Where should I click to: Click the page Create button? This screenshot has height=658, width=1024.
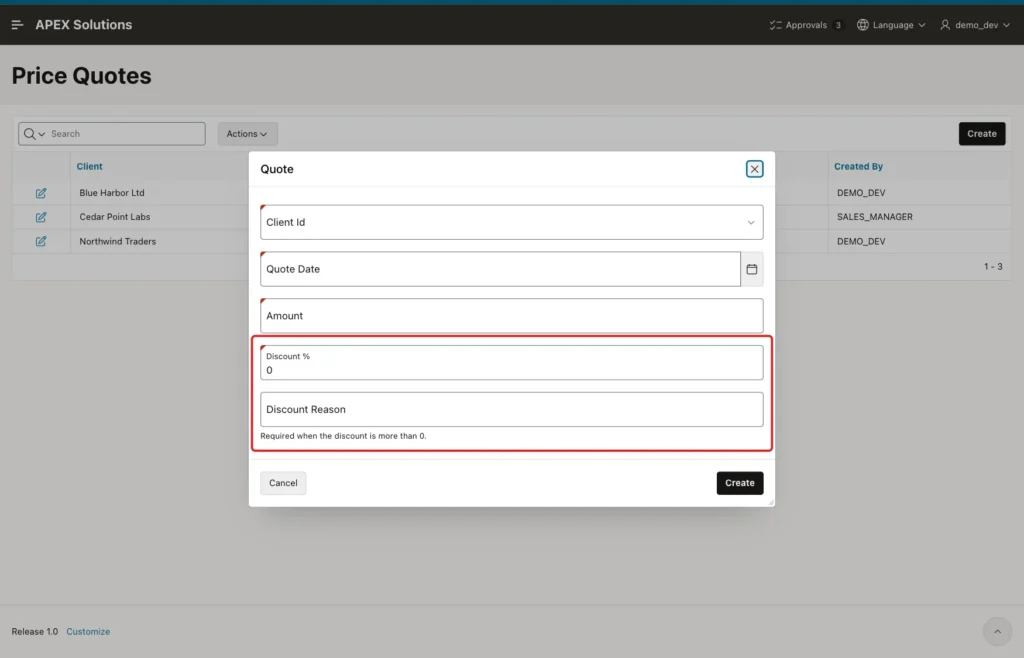click(982, 134)
